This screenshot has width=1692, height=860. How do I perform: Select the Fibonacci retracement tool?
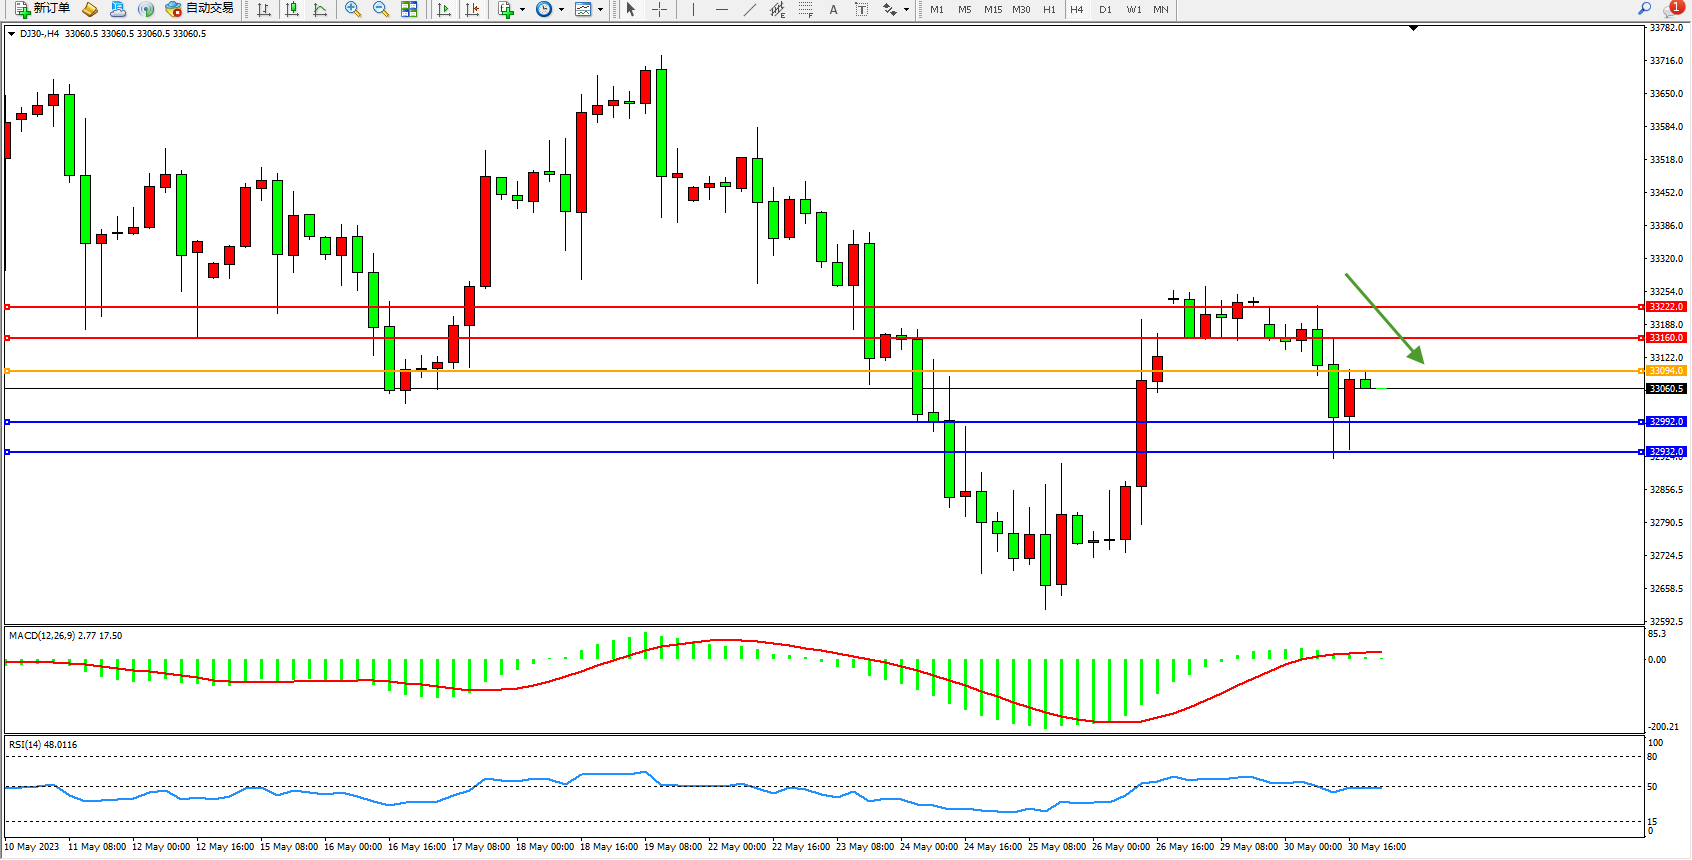(x=806, y=9)
